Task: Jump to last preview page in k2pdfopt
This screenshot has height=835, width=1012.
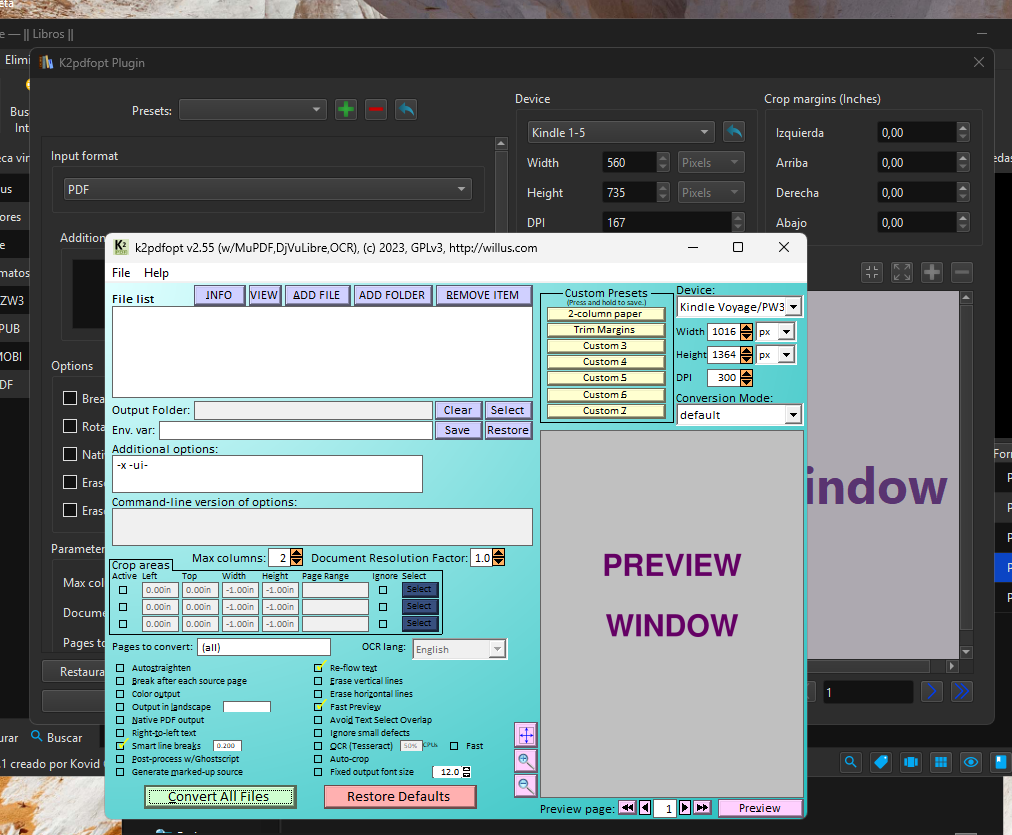Action: point(702,808)
